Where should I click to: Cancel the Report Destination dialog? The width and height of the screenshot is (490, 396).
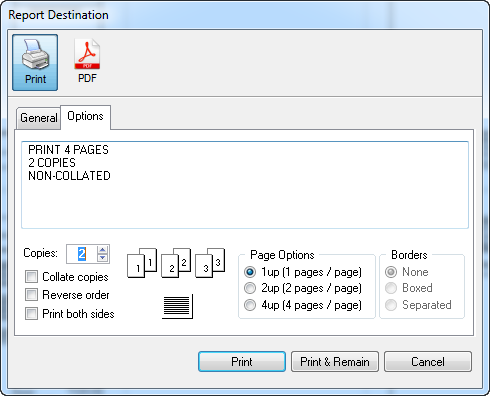(428, 361)
